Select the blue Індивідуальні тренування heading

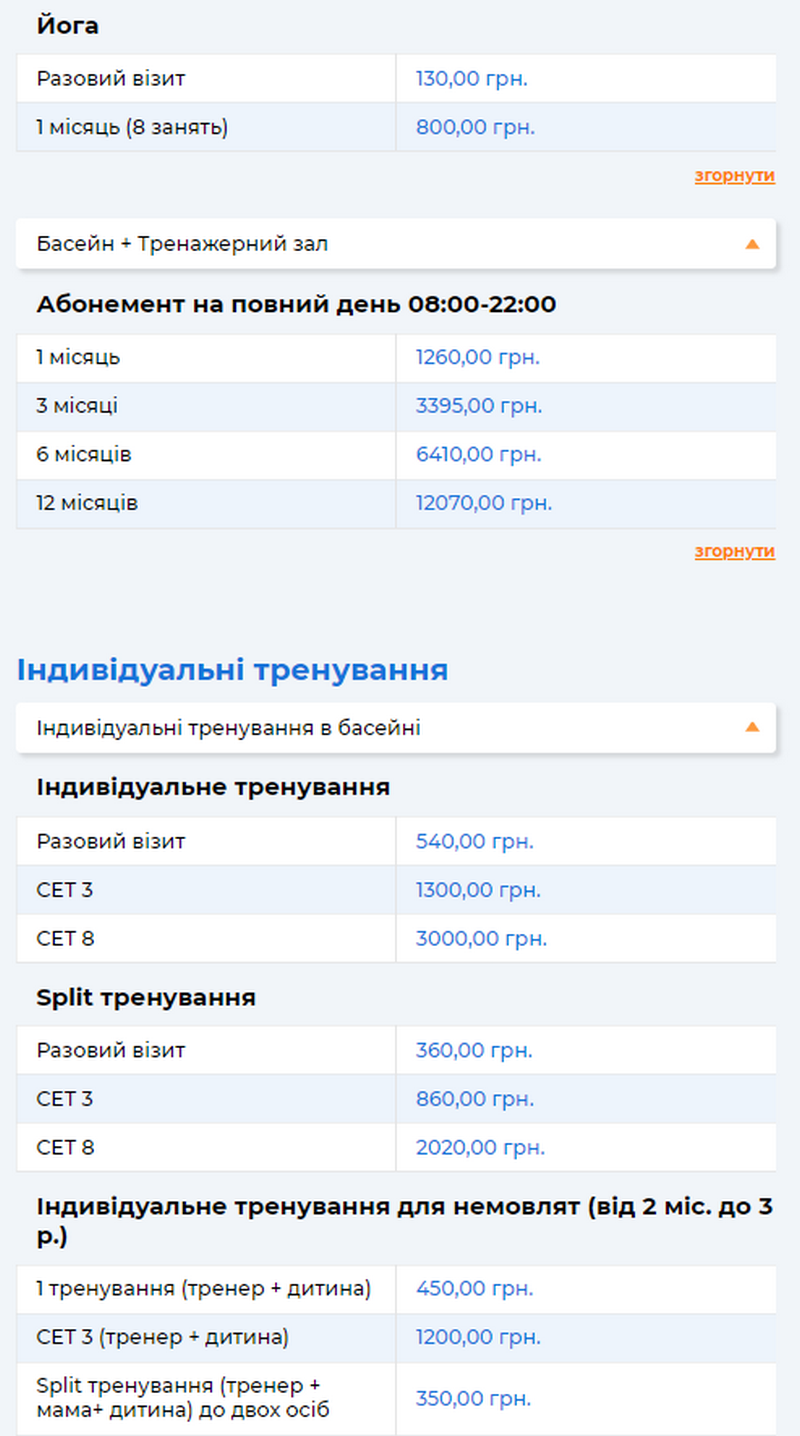tap(232, 670)
